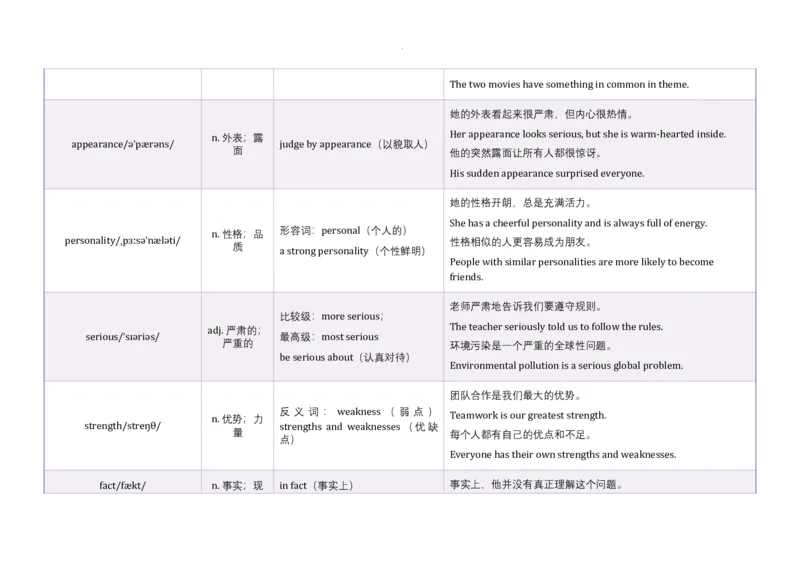Click the line "比较级: more serious;"

point(332,316)
